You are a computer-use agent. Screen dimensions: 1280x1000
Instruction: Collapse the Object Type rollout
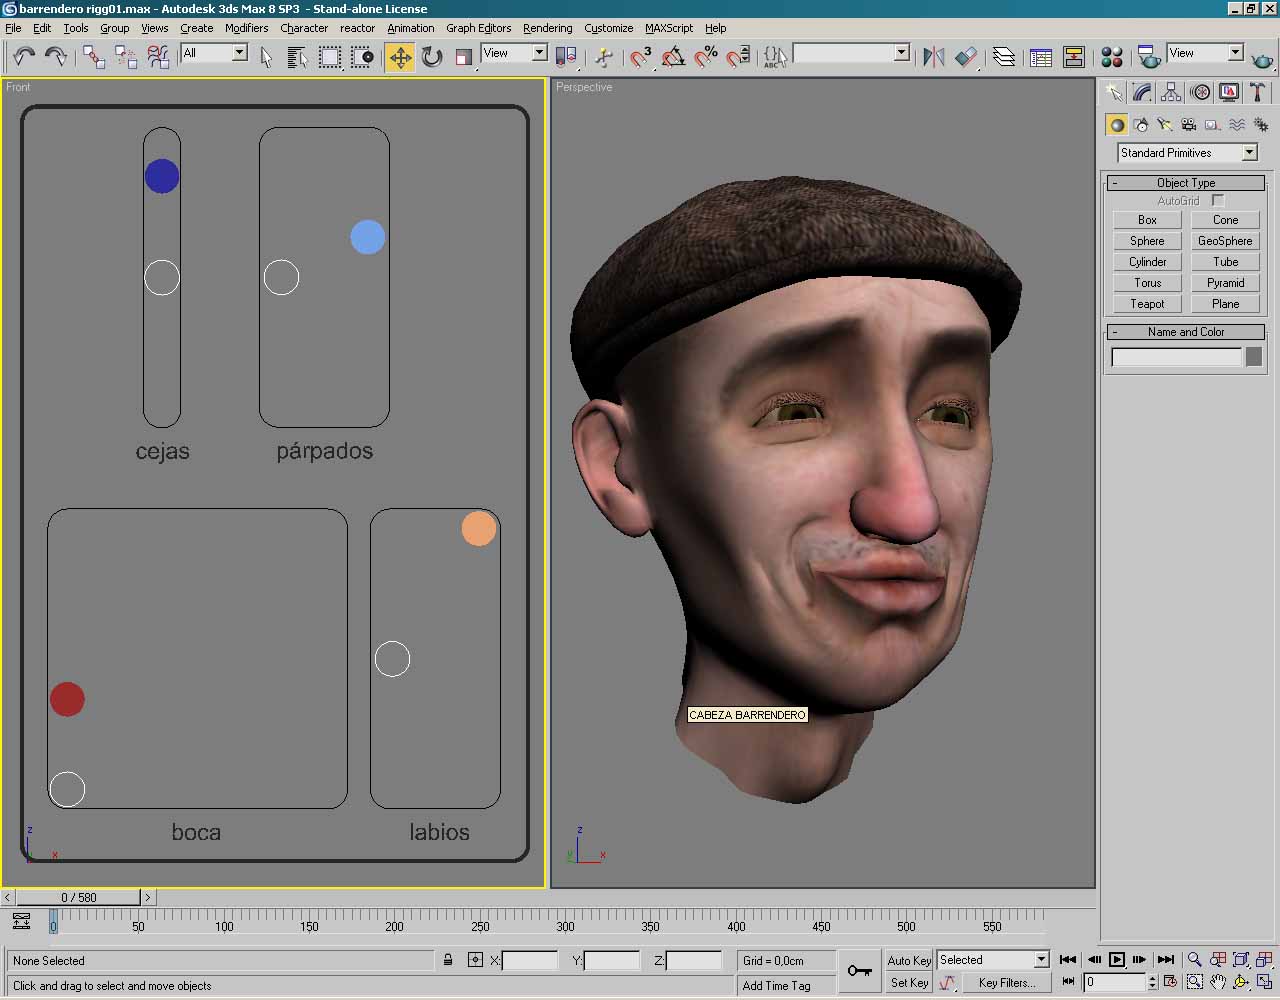(1115, 183)
